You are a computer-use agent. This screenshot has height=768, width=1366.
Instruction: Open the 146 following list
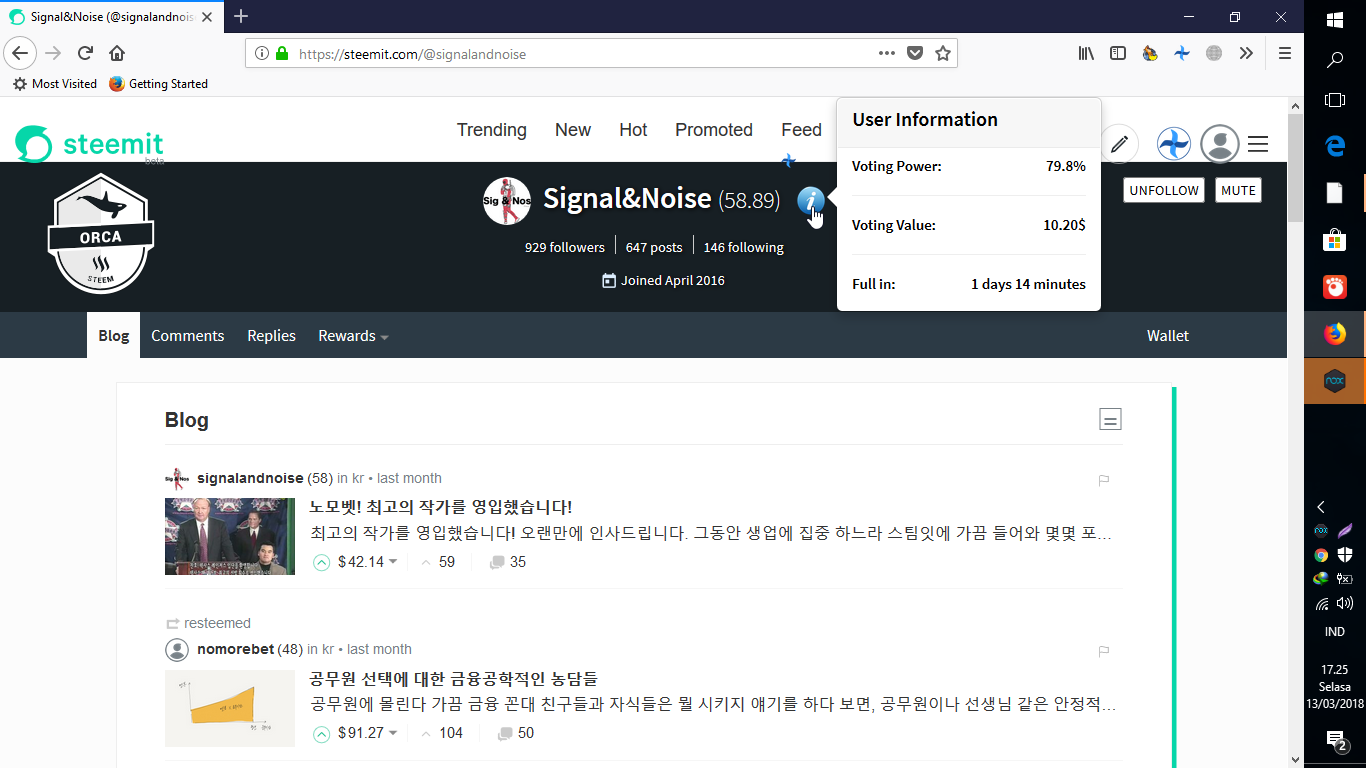pyautogui.click(x=743, y=247)
